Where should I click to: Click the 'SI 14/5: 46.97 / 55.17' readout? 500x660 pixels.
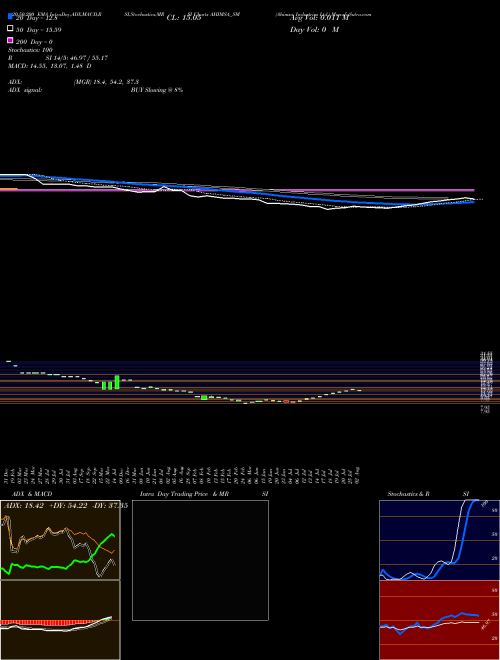pyautogui.click(x=77, y=58)
